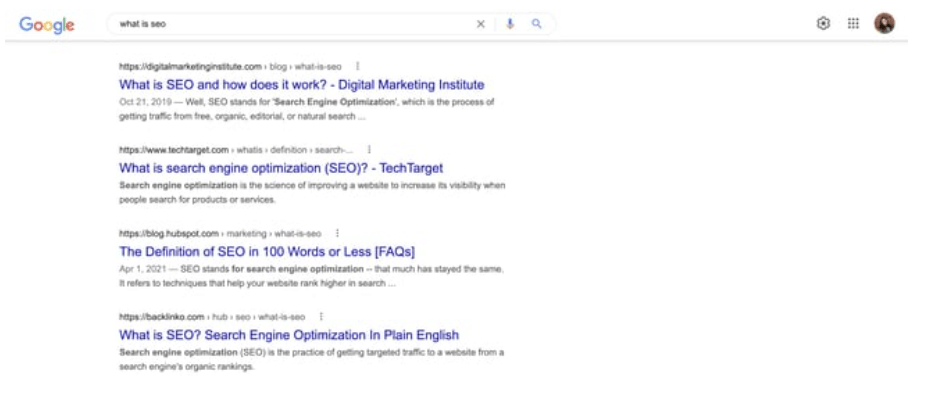Open the Google apps grid
The height and width of the screenshot is (410, 926).
[853, 24]
